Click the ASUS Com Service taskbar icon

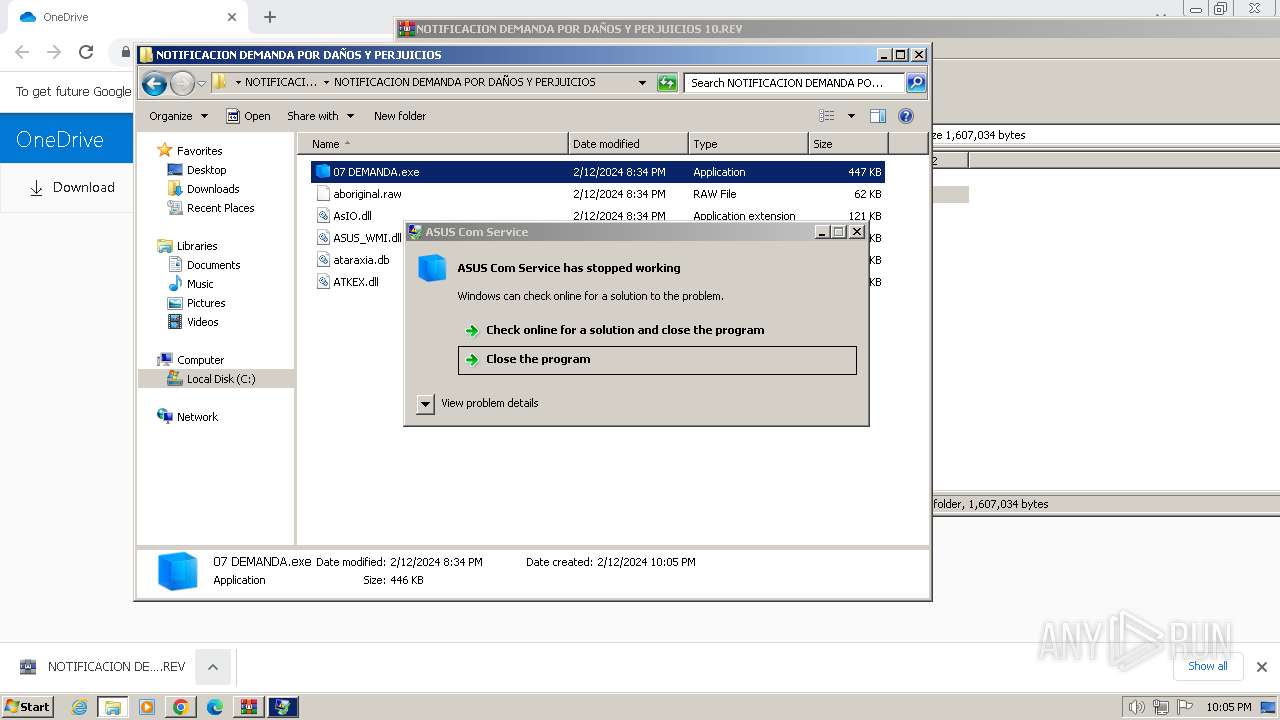point(283,707)
